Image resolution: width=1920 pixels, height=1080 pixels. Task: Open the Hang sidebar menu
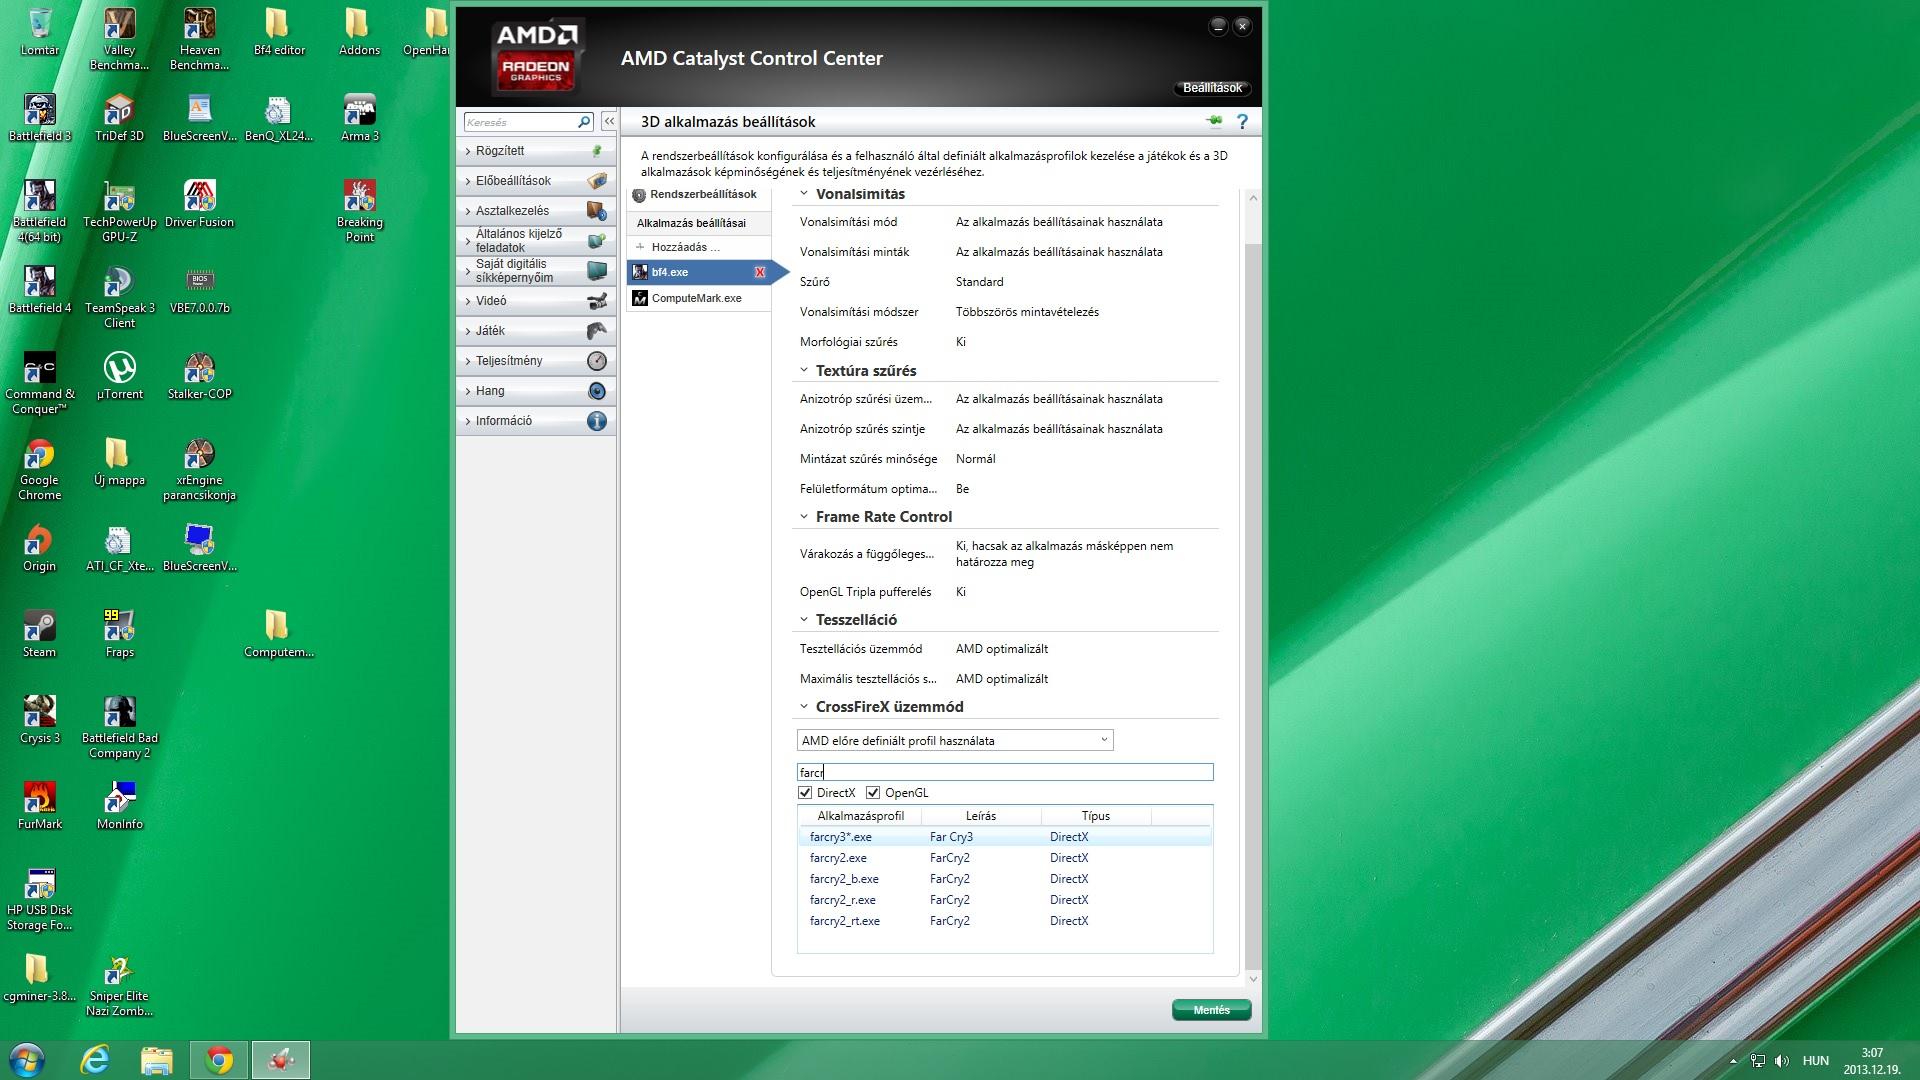(x=536, y=391)
